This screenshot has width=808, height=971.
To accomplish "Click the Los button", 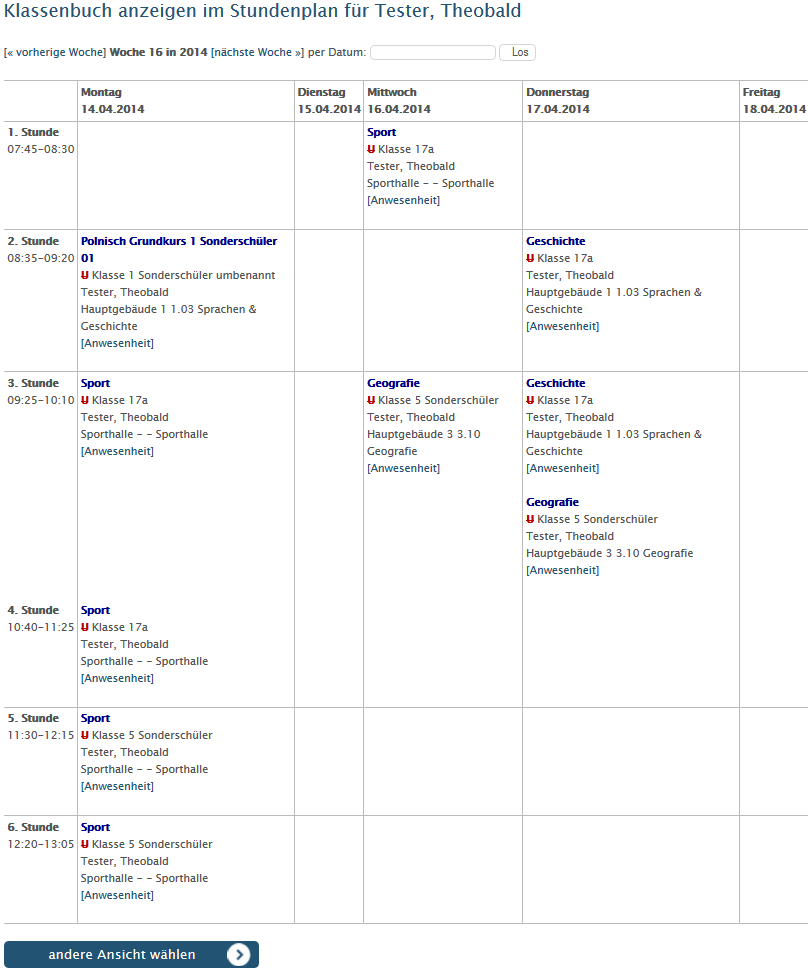I will (518, 53).
